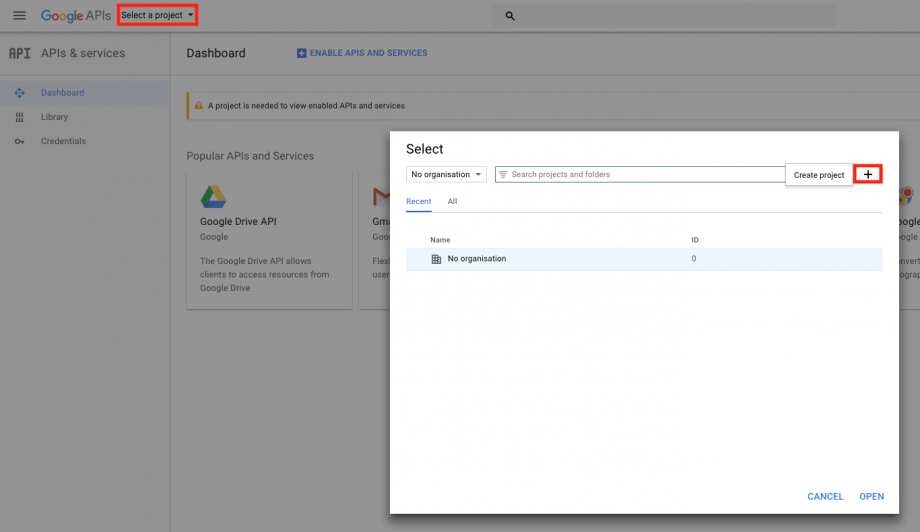
Task: Click Enable APIs and Services link
Action: pyautogui.click(x=362, y=53)
